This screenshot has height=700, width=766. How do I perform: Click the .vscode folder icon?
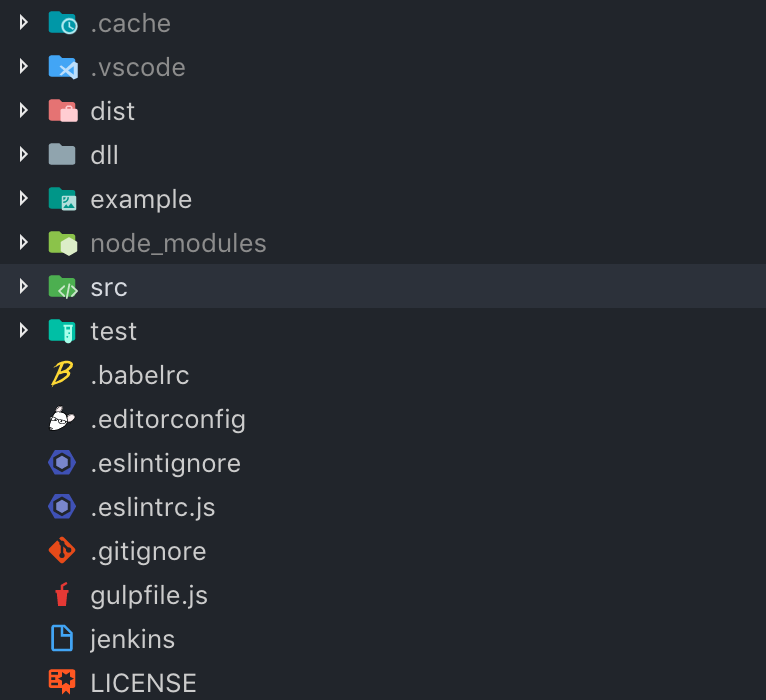63,67
